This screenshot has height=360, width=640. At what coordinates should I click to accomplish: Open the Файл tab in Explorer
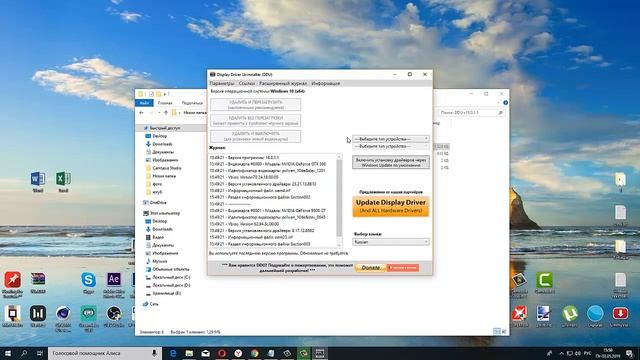pos(144,103)
